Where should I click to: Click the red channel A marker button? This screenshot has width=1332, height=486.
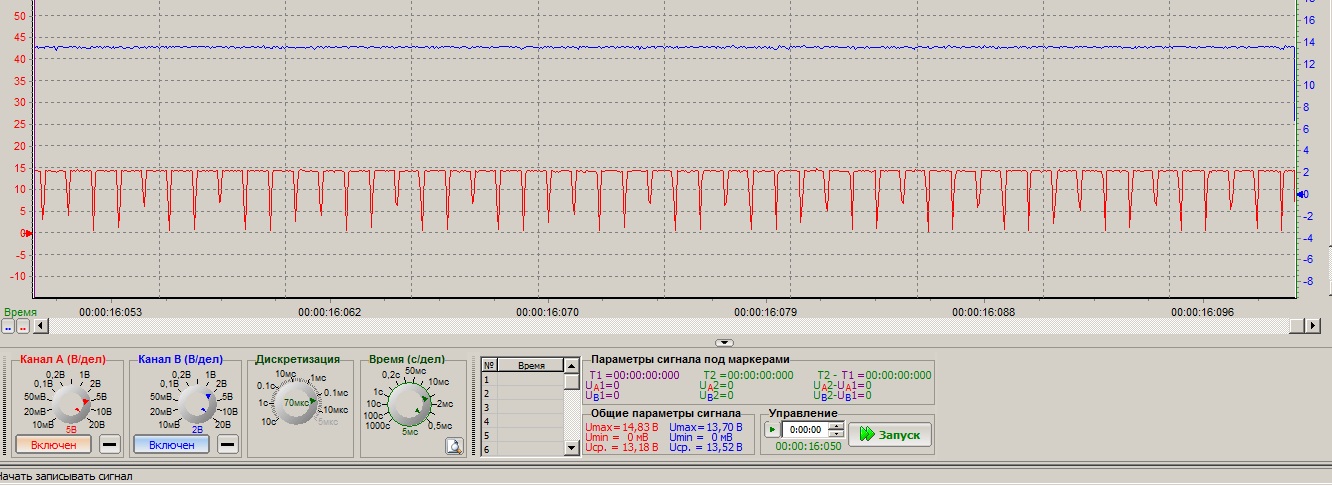[x=23, y=326]
